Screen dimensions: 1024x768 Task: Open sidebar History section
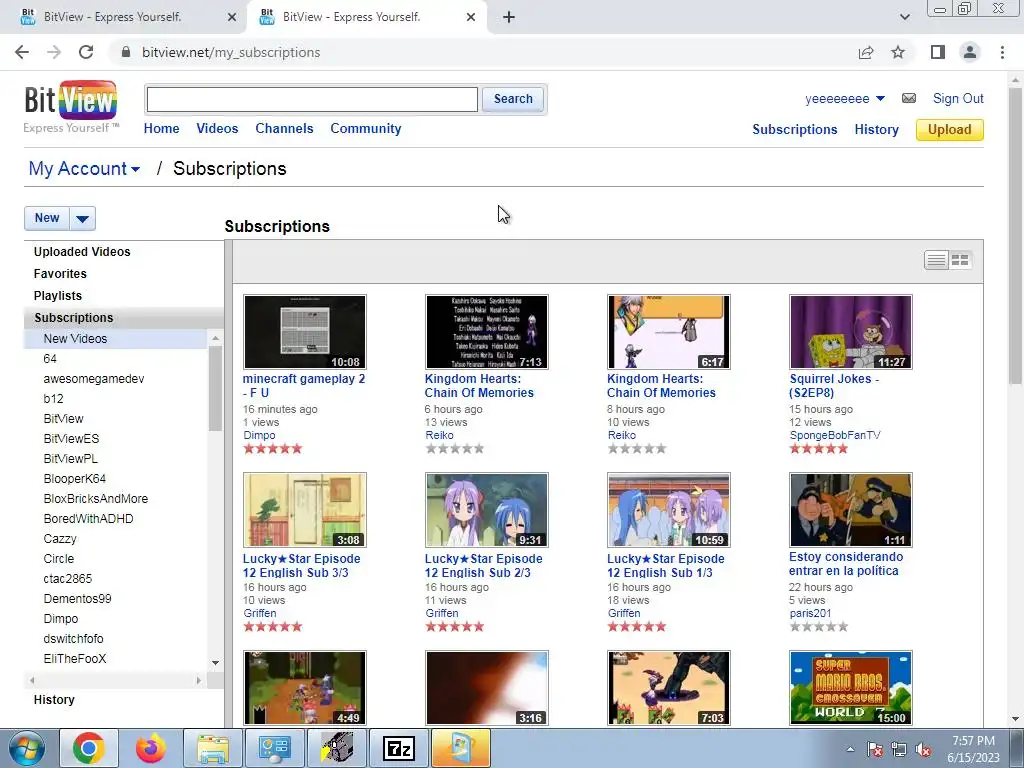(x=54, y=699)
